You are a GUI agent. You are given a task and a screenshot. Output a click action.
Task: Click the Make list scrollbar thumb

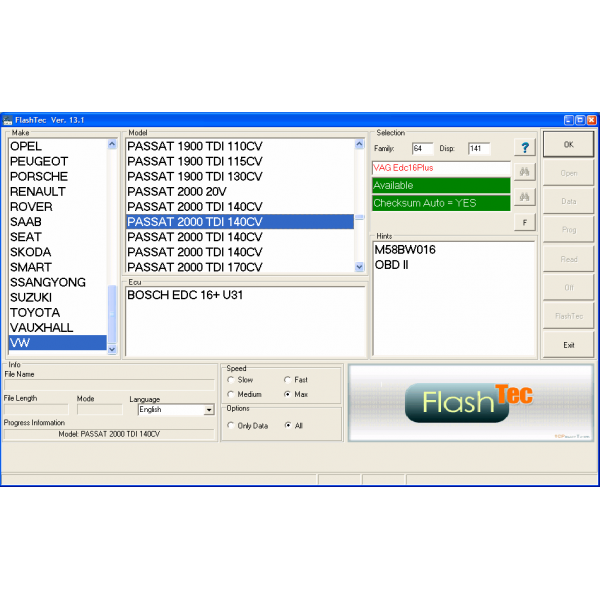112,315
